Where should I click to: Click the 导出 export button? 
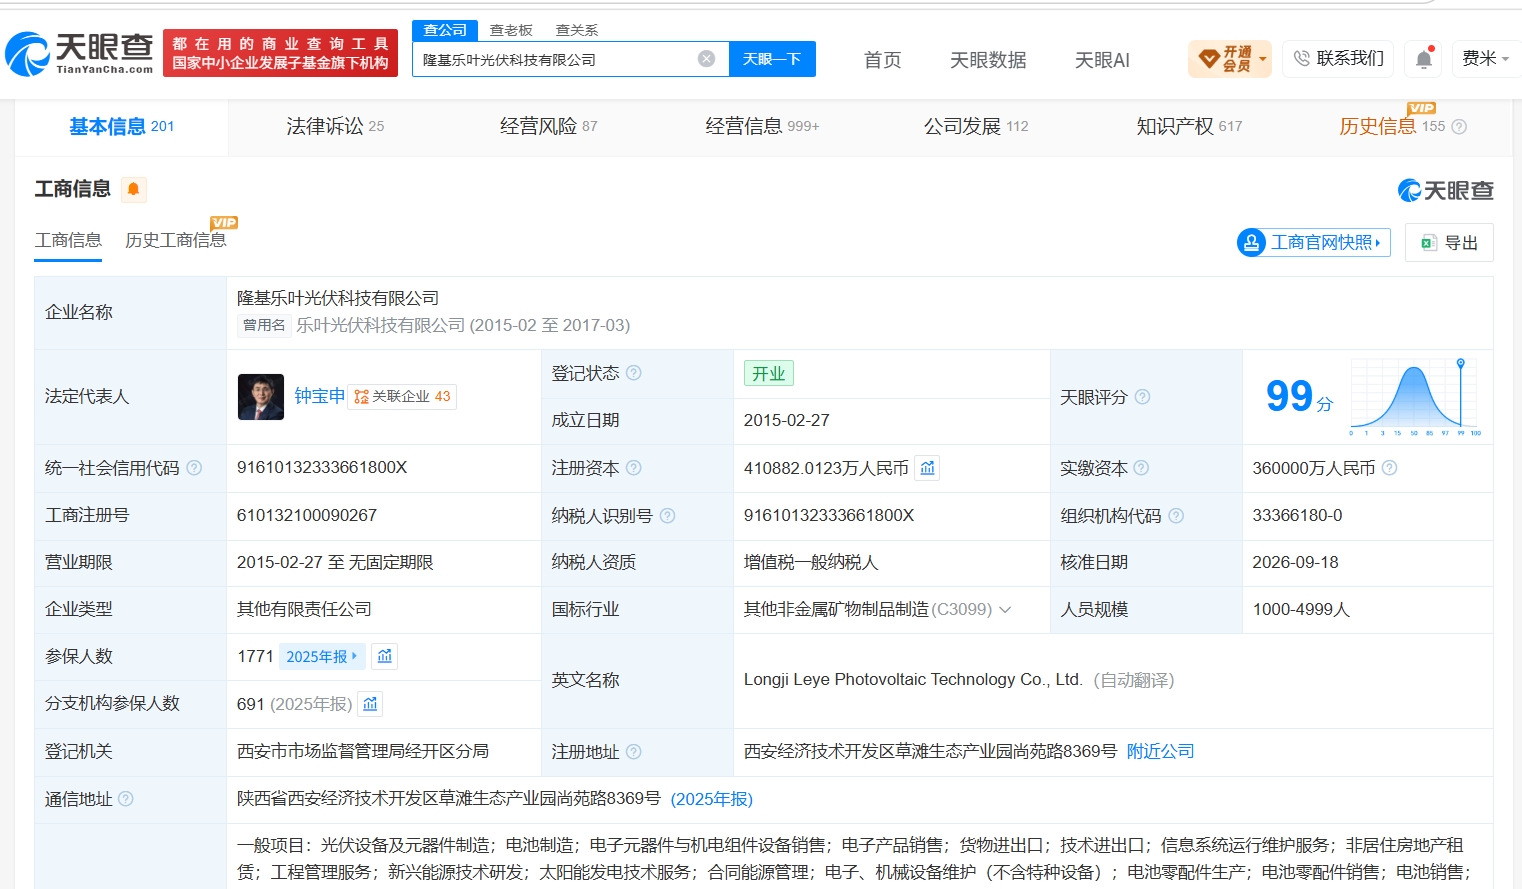(x=1449, y=243)
